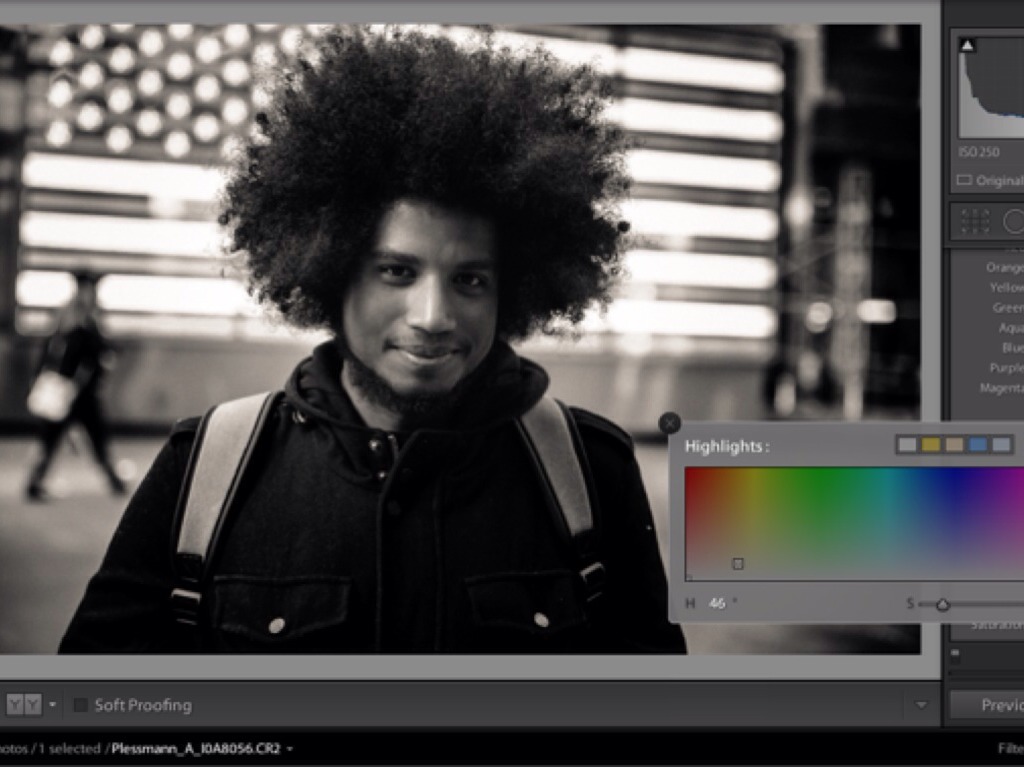Select the Spot Removal circle tool
The height and width of the screenshot is (768, 1024).
(1012, 222)
